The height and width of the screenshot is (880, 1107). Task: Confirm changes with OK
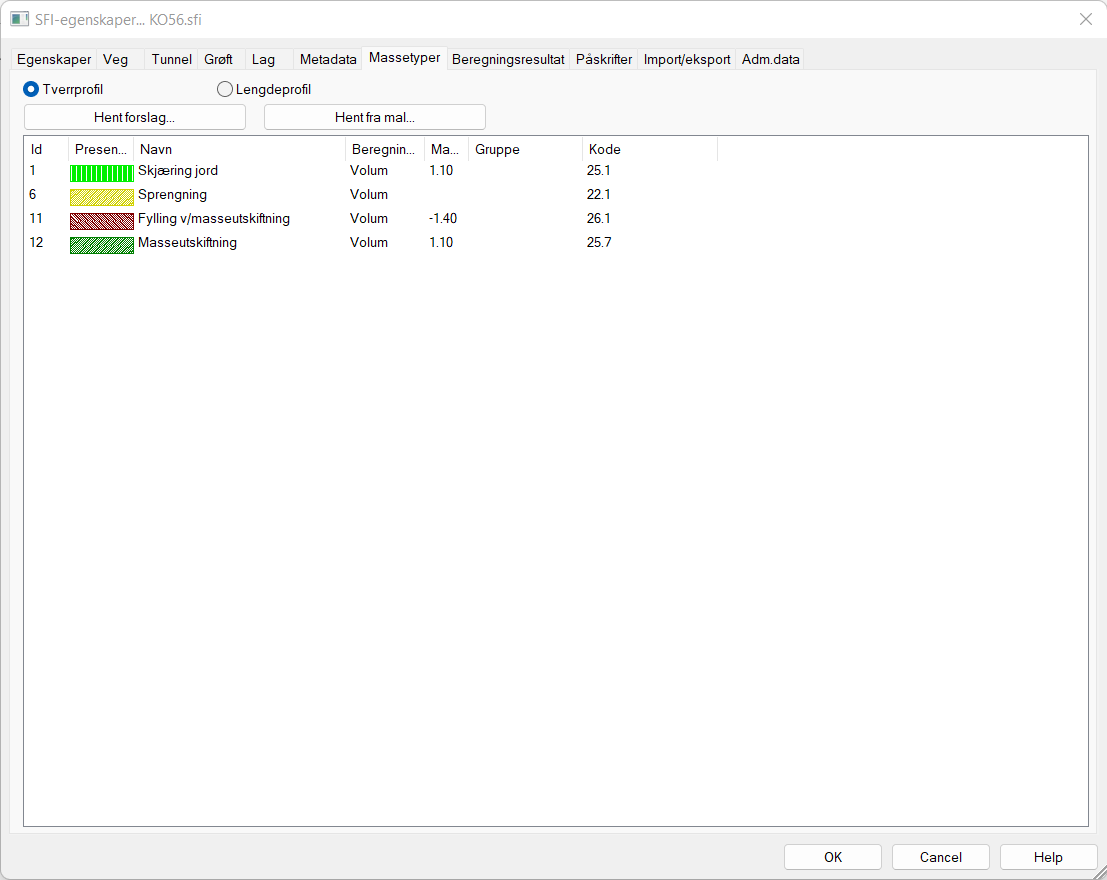(x=832, y=857)
